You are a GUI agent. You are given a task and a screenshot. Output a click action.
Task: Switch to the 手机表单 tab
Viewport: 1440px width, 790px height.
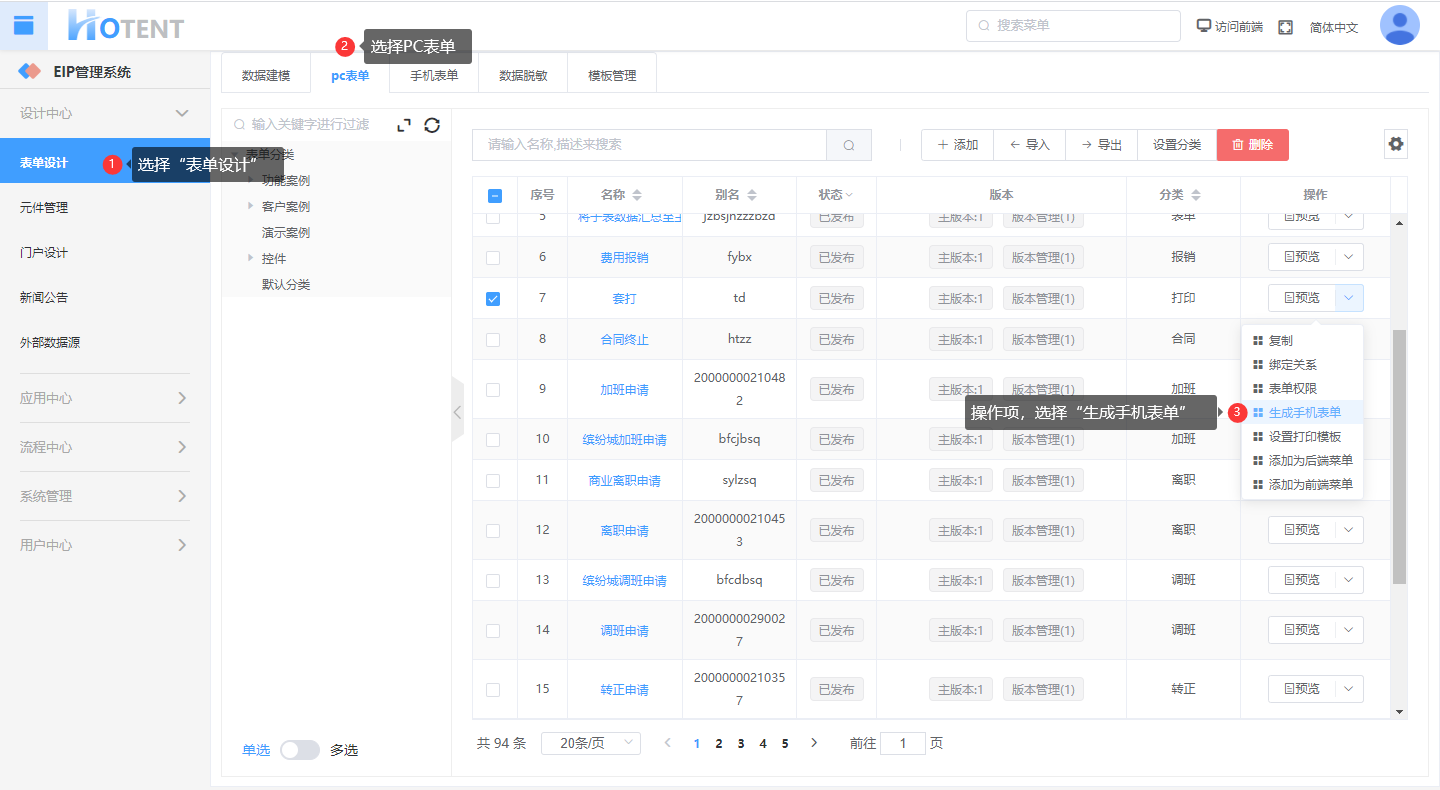pyautogui.click(x=434, y=75)
